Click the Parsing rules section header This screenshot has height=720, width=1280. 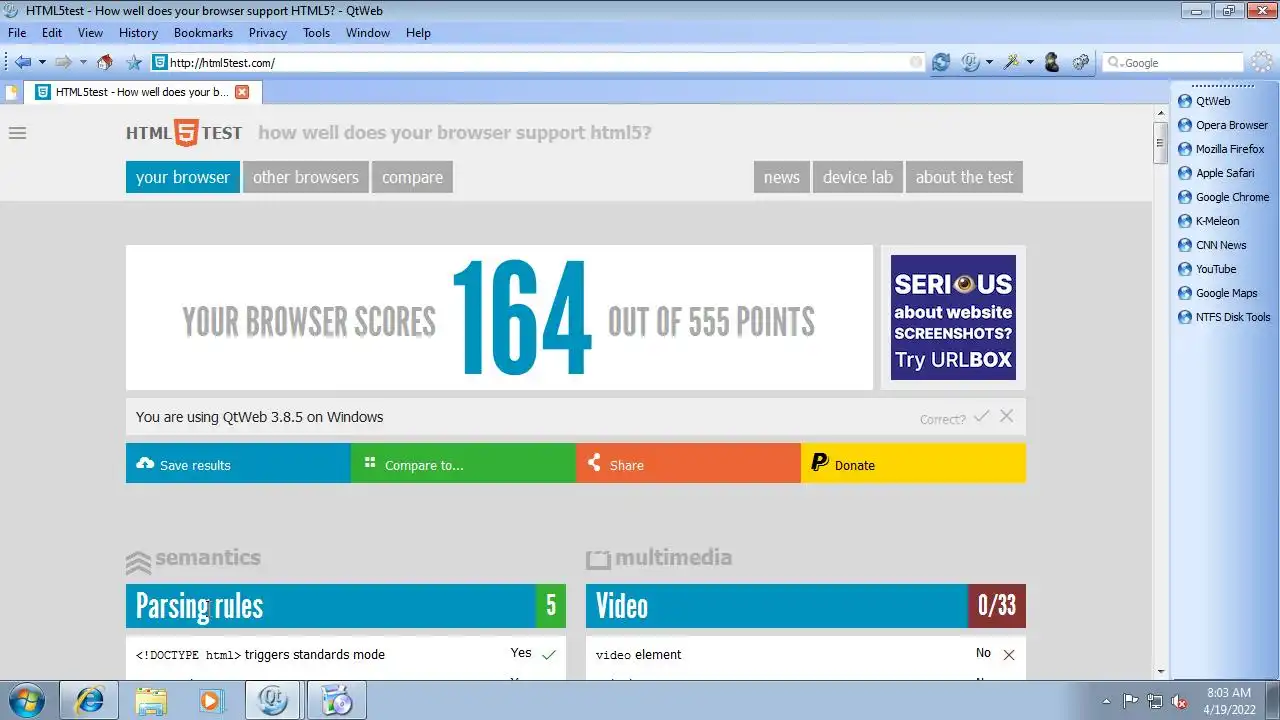point(346,606)
